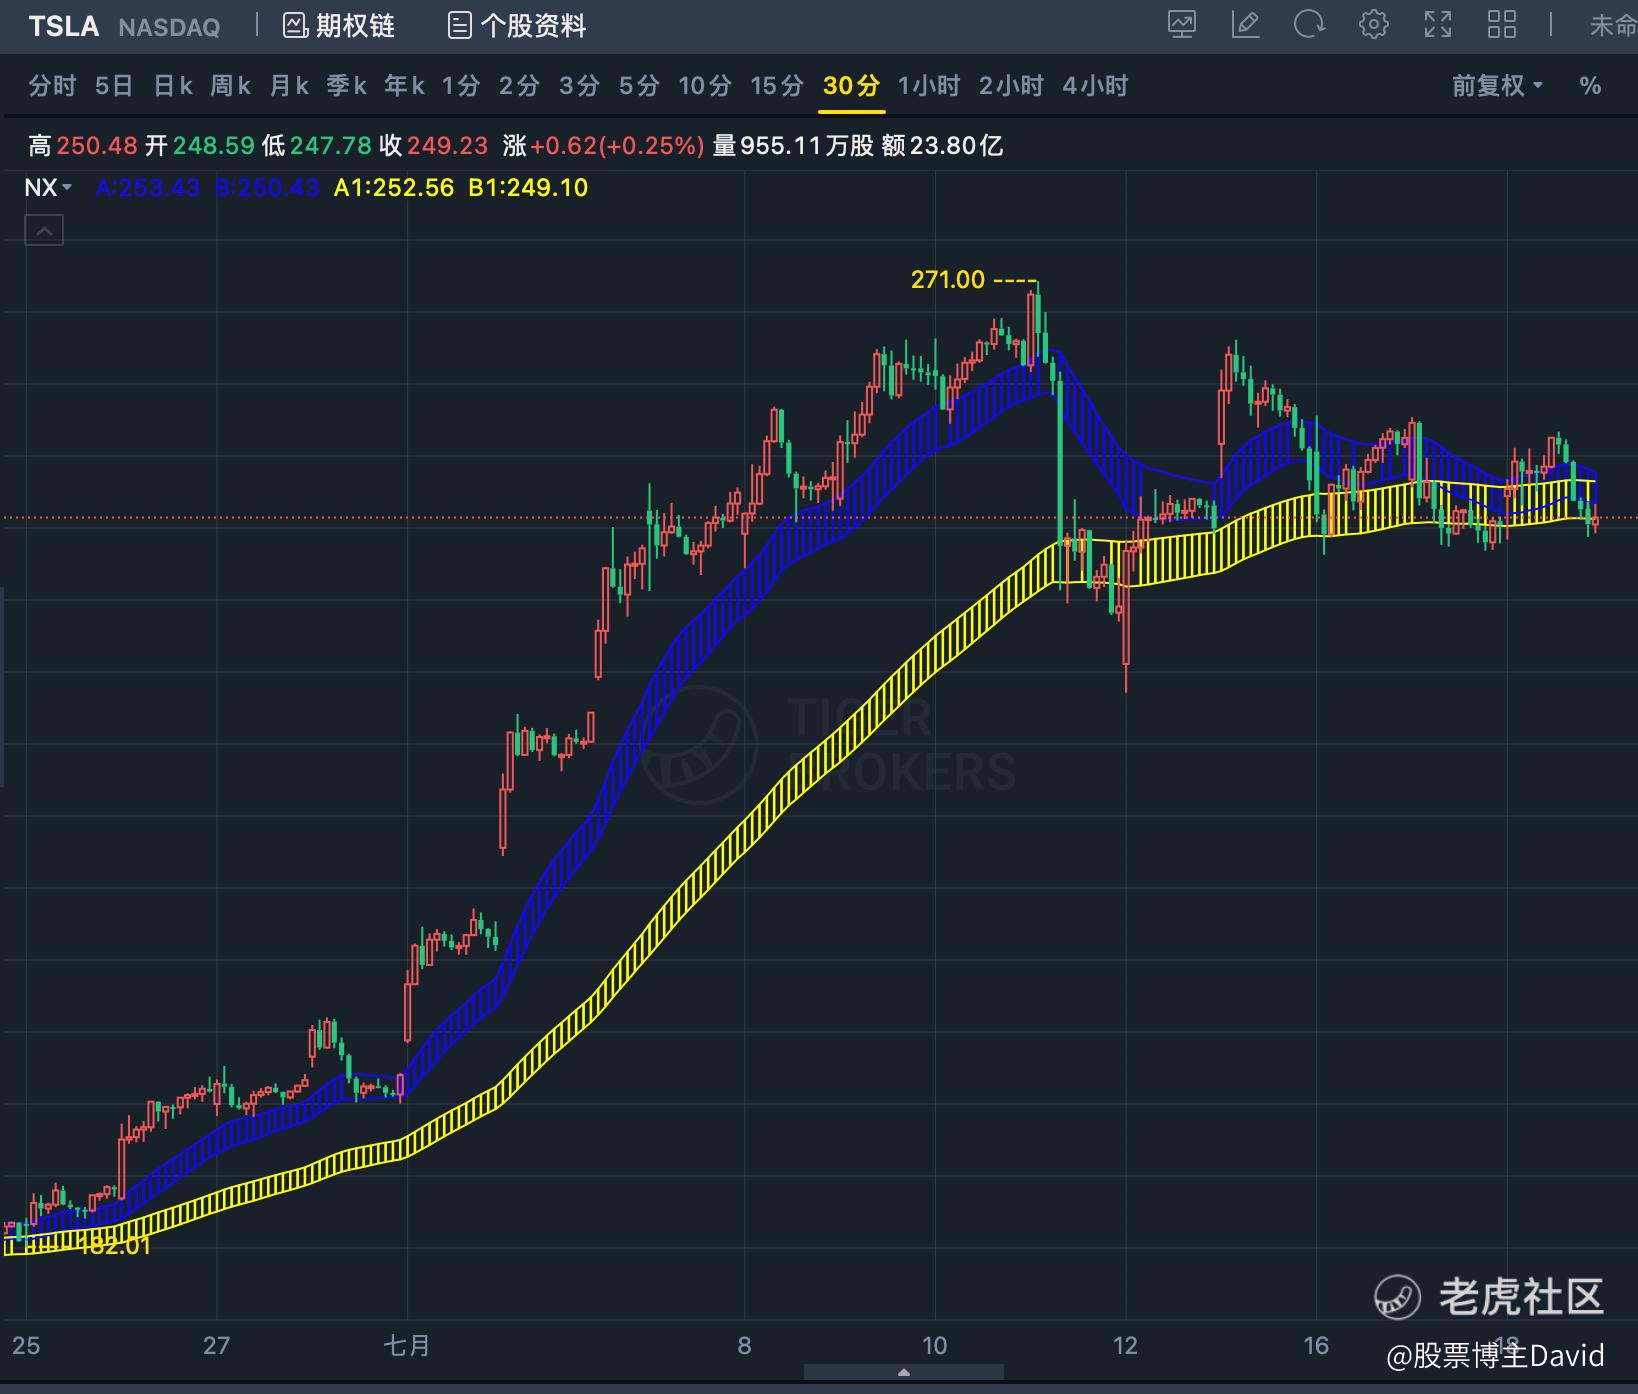Collapse indicator legend with up chevron
The width and height of the screenshot is (1638, 1394).
[44, 231]
